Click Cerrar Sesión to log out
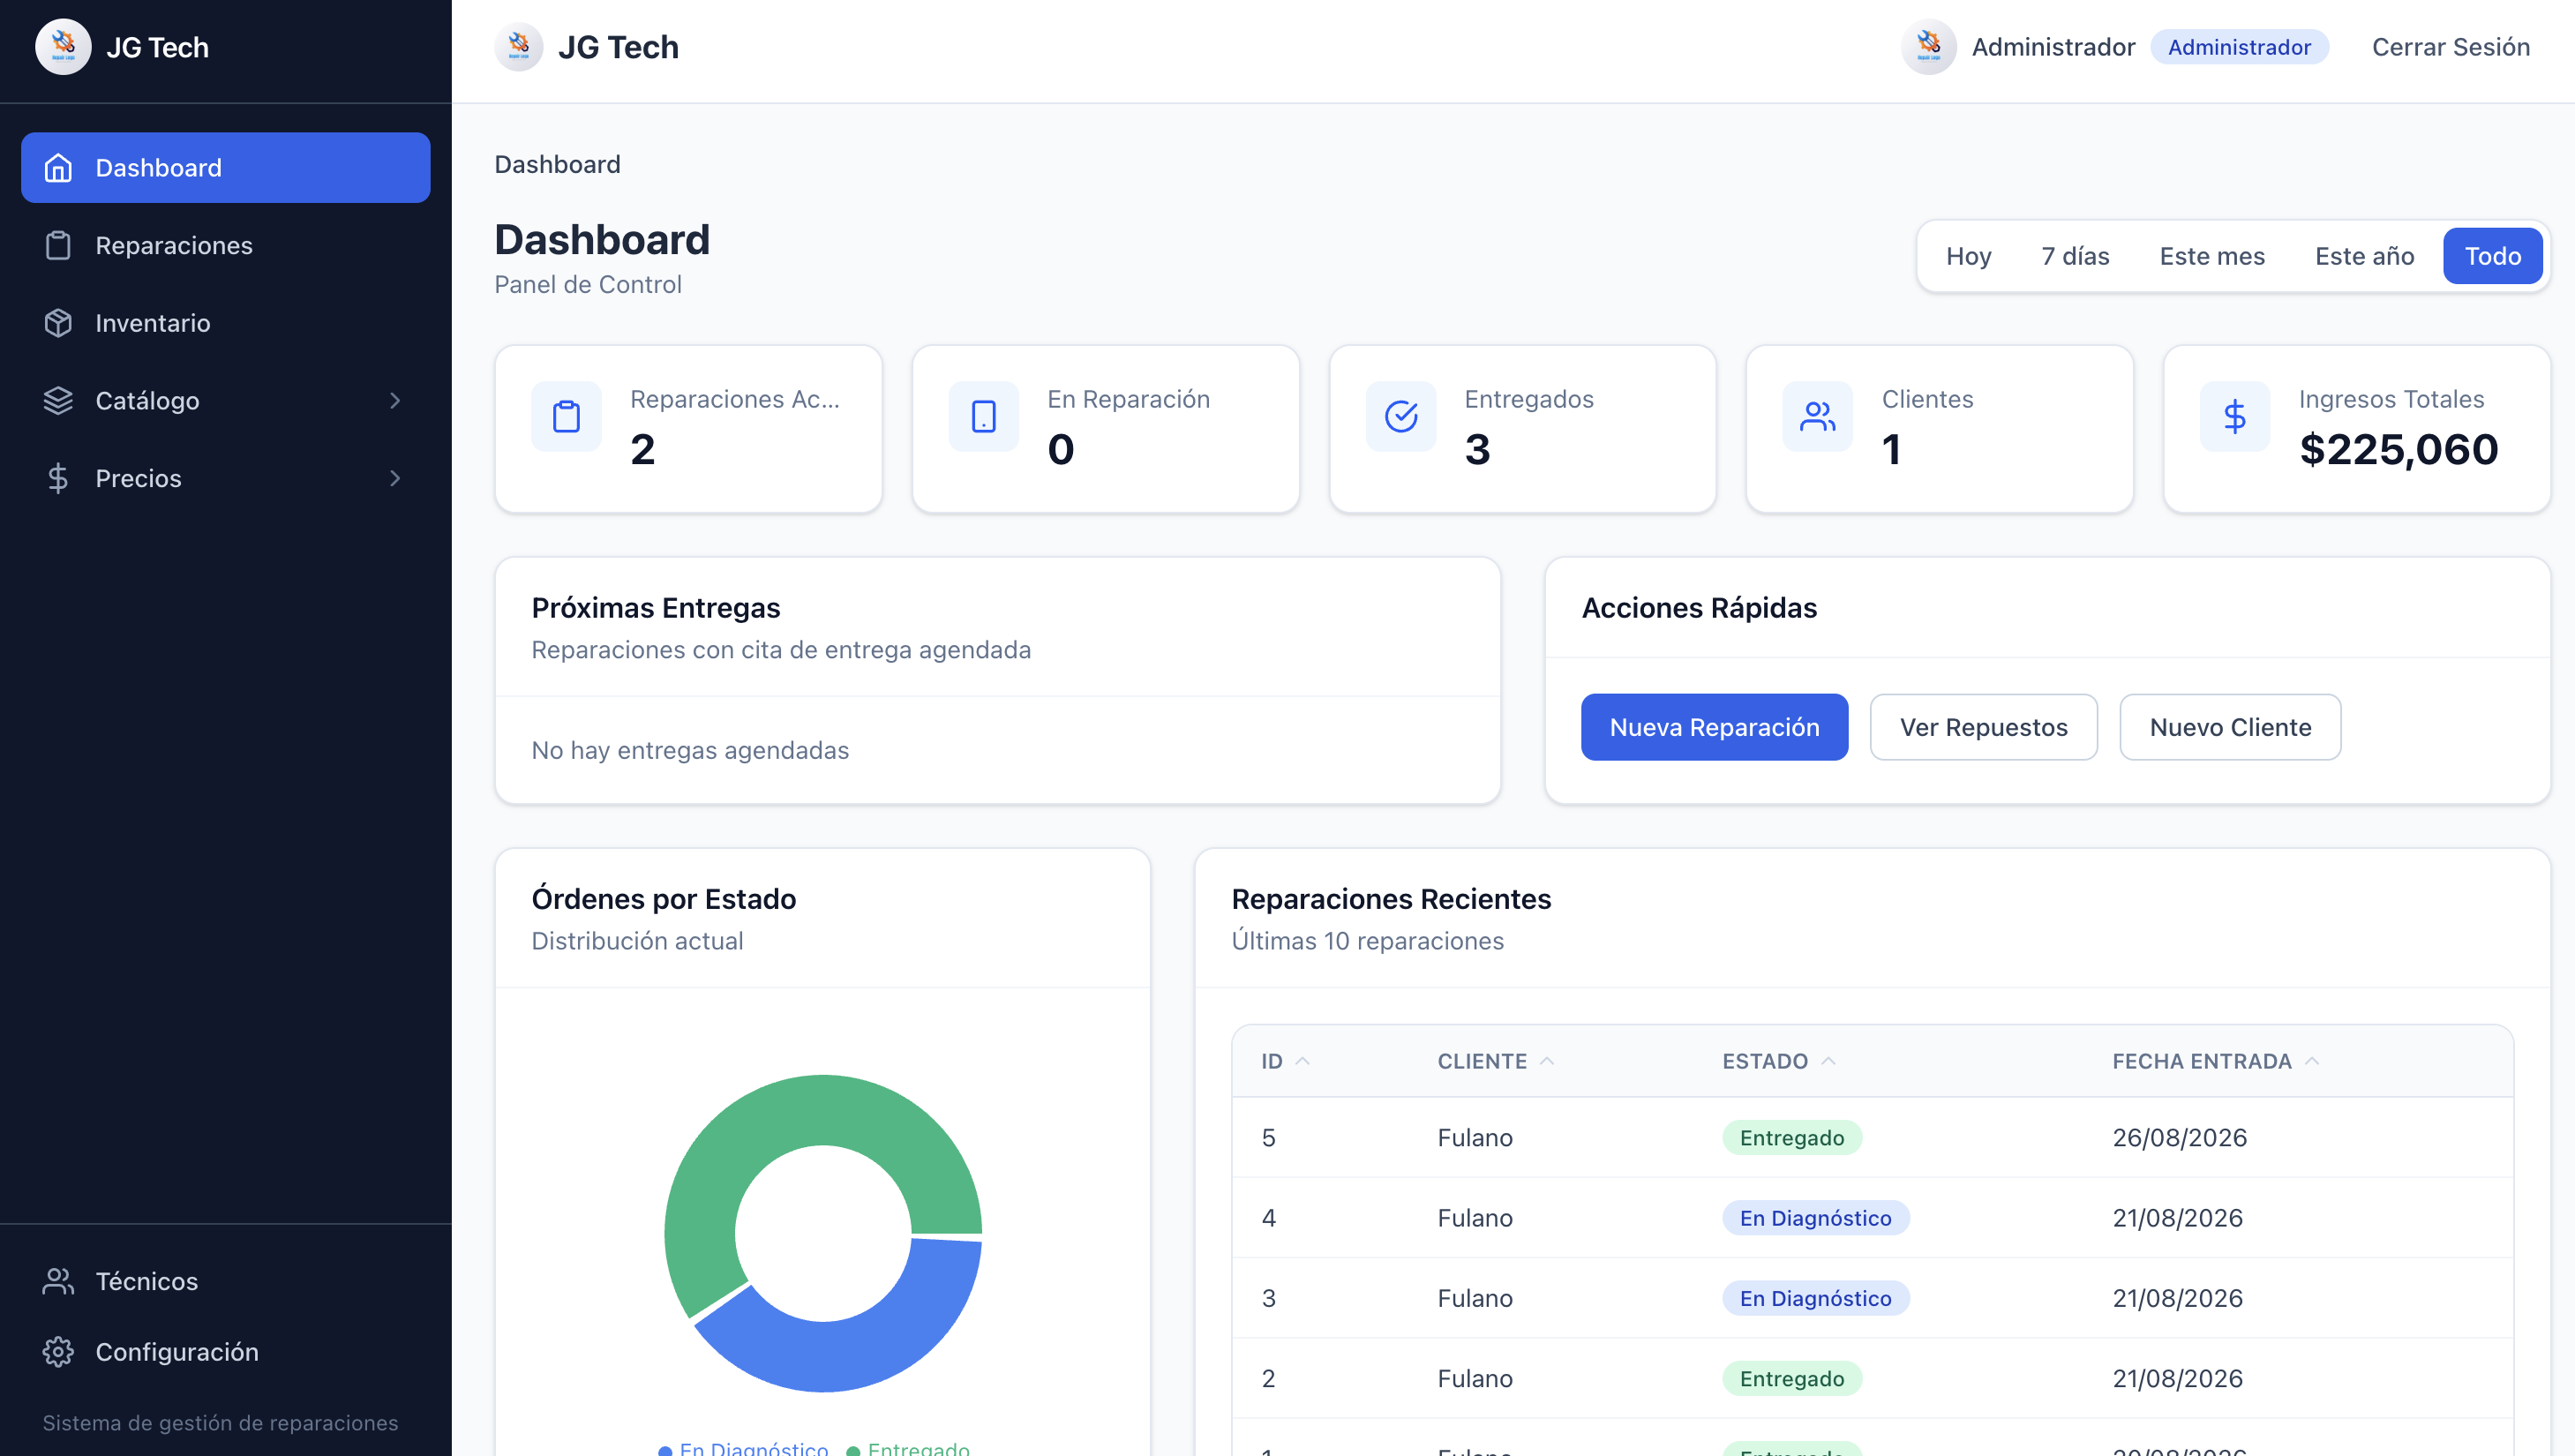The height and width of the screenshot is (1456, 2575). click(x=2450, y=47)
